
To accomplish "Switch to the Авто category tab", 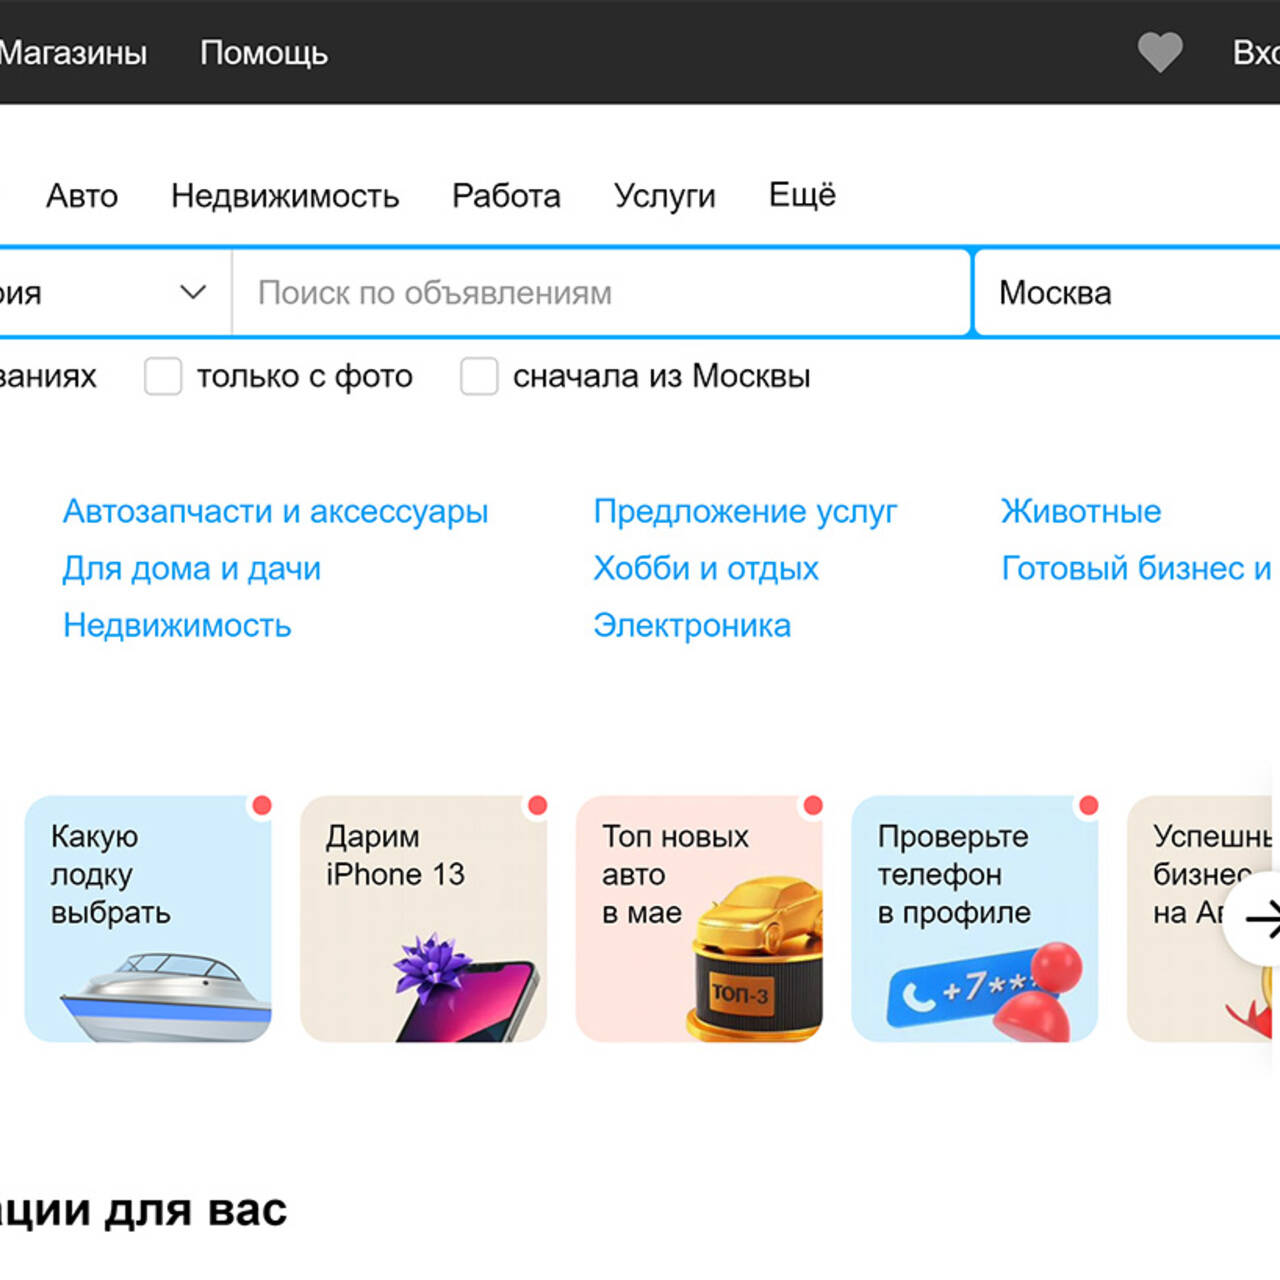I will pos(82,195).
